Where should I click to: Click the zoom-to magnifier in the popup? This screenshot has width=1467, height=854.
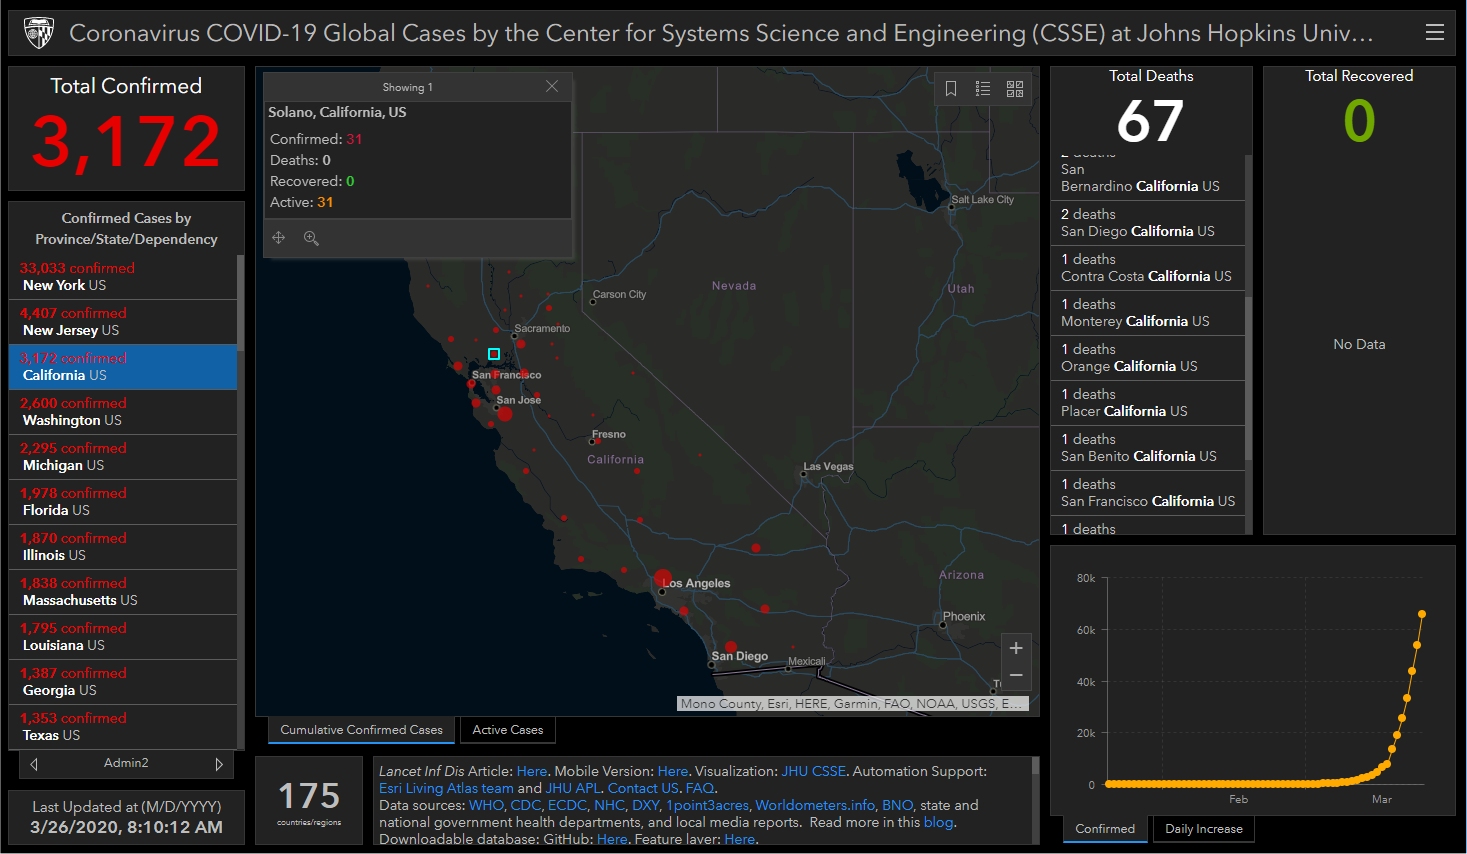[x=311, y=238]
